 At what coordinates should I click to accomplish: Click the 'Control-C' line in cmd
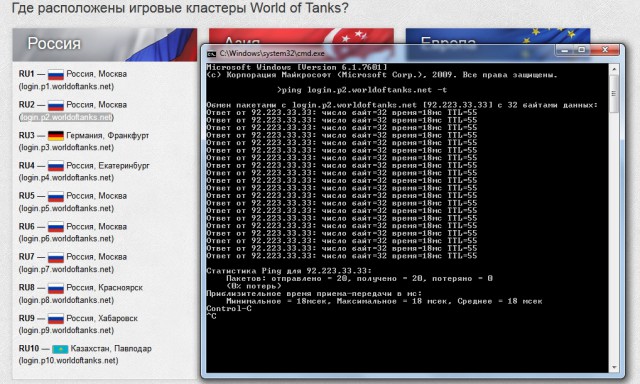click(x=229, y=309)
